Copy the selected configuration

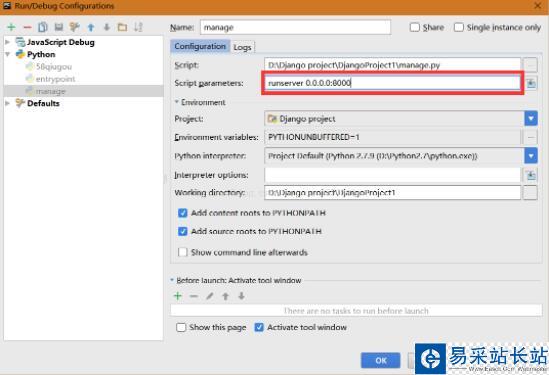(x=43, y=27)
